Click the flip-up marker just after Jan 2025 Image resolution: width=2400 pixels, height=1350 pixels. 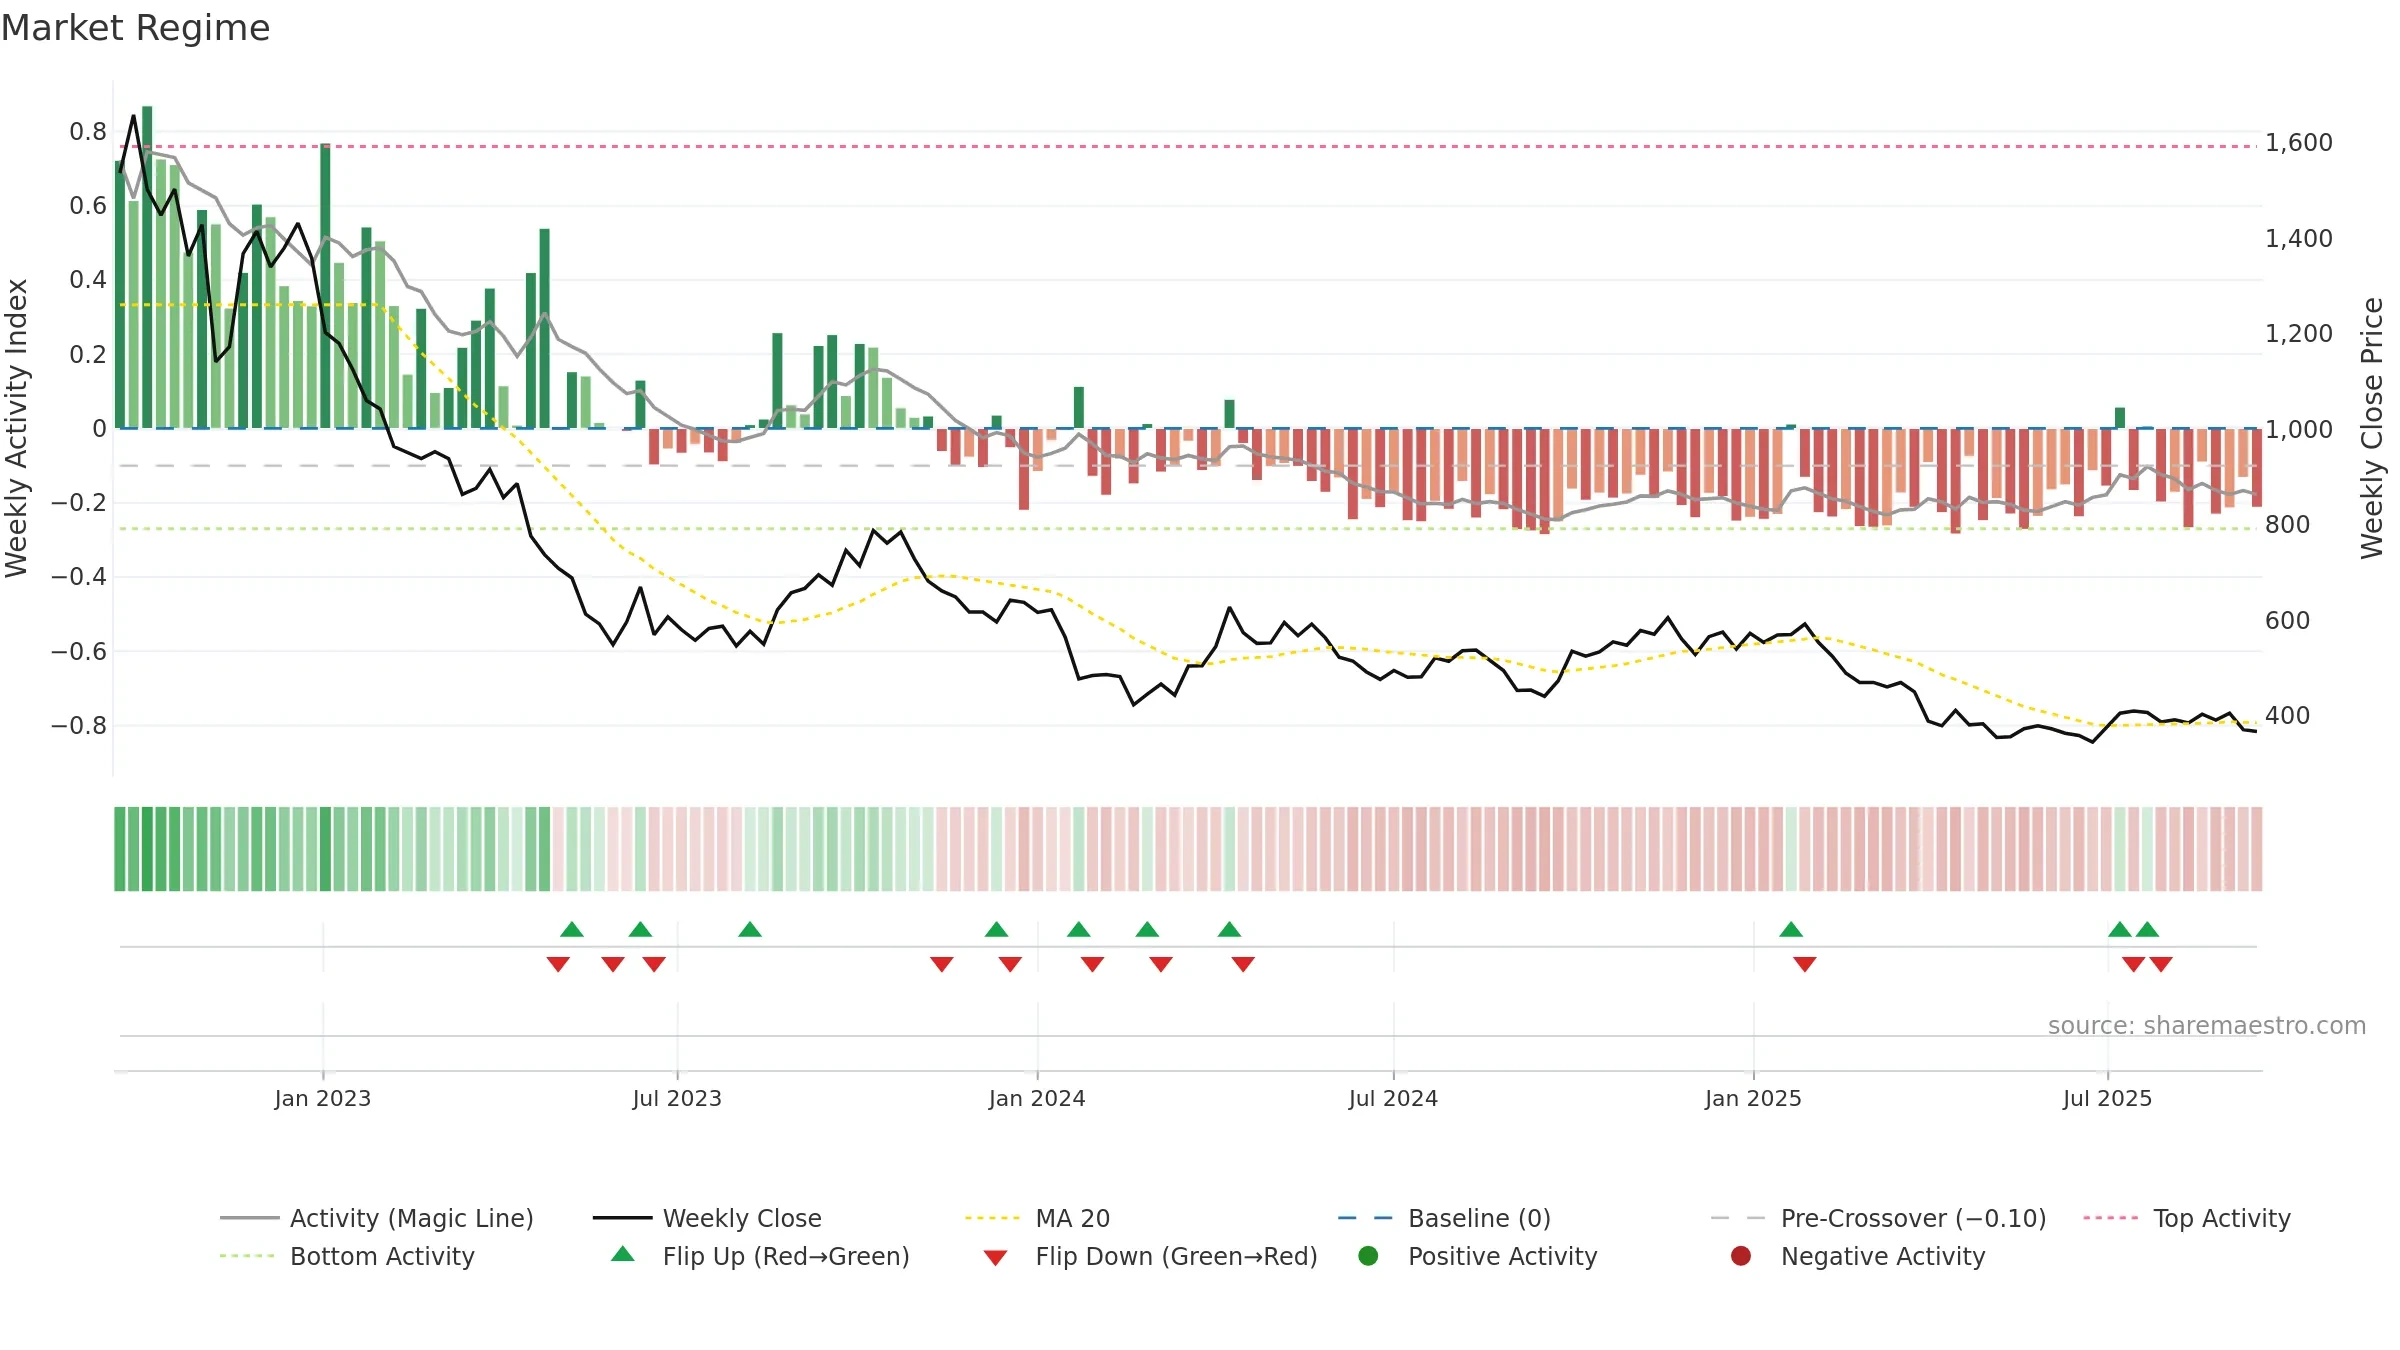pos(1791,930)
